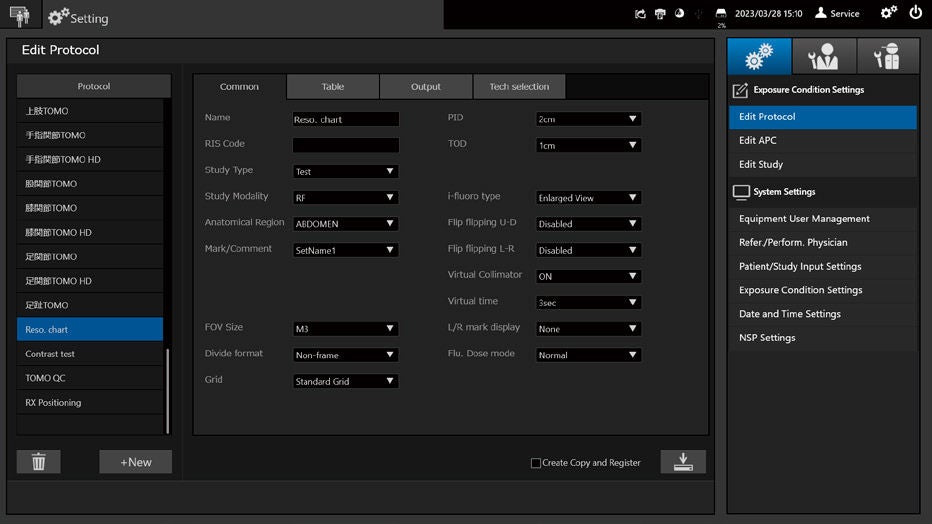The image size is (932, 524).
Task: Select the 足趾TOMO protocol
Action: [x=90, y=305]
